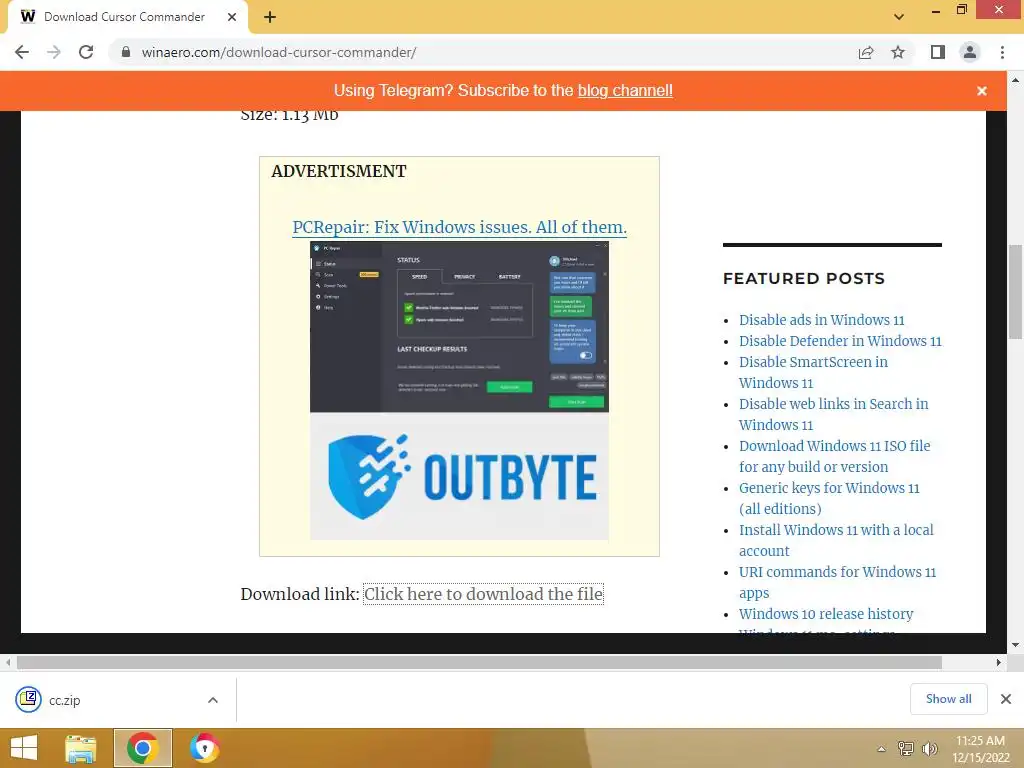Click the FEATURED POSTS heading
Viewport: 1024px width, 768px height.
(804, 279)
